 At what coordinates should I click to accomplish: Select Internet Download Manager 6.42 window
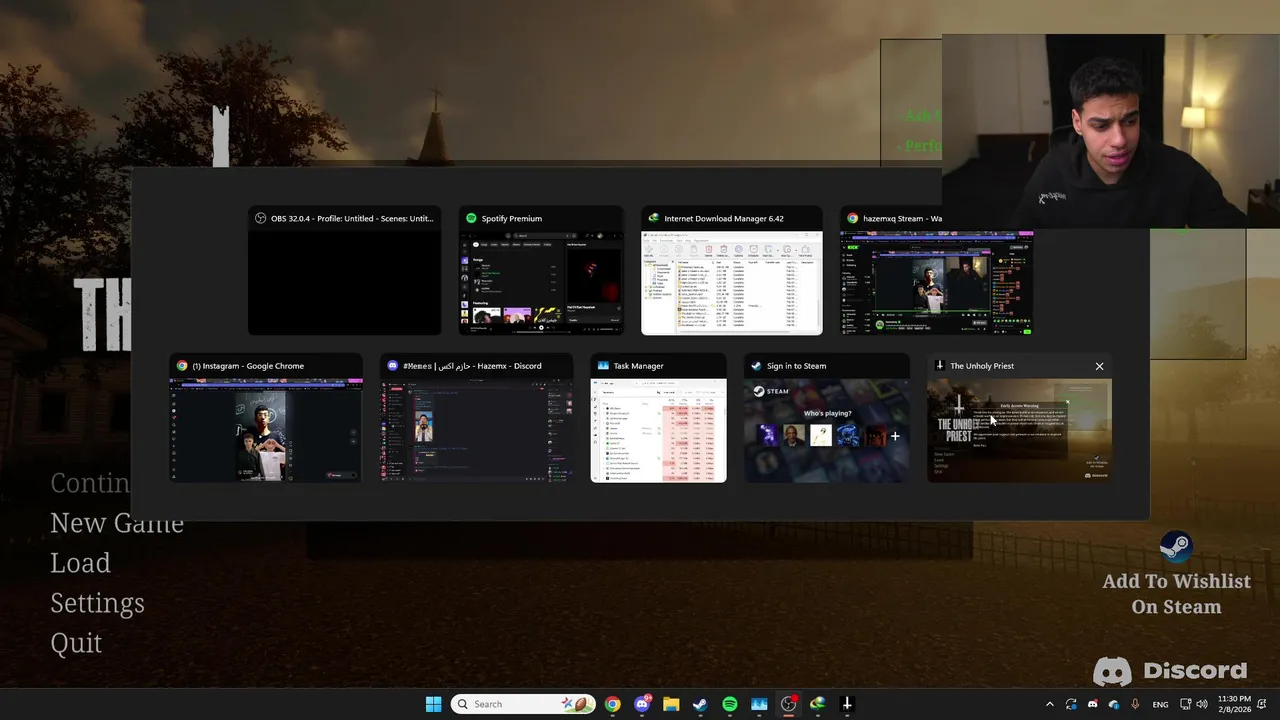[x=732, y=271]
